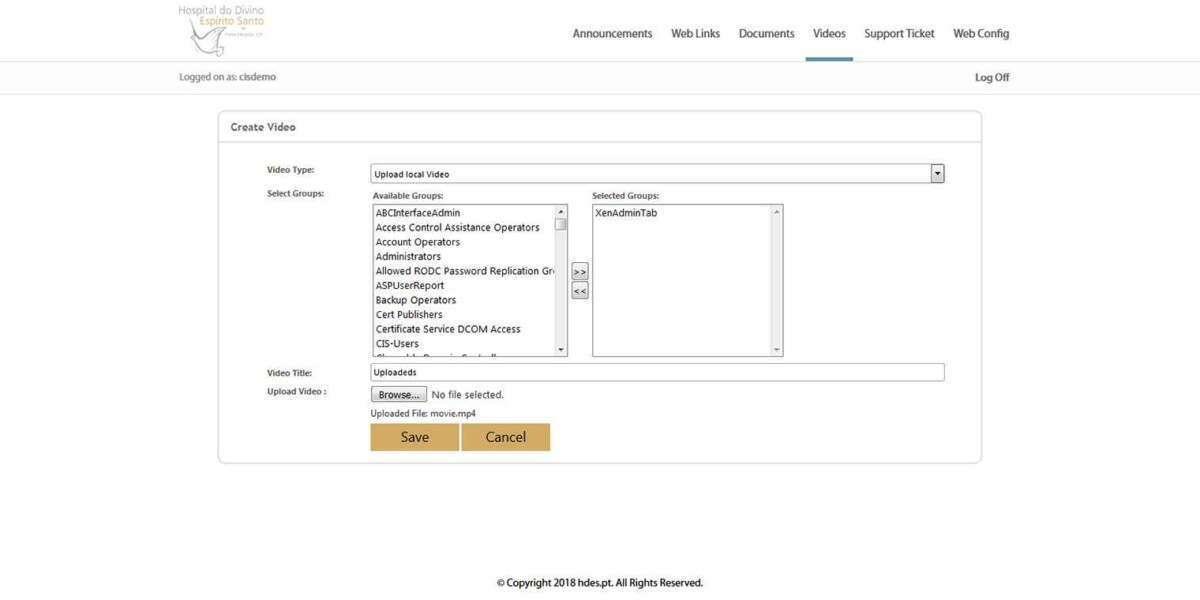Click the scroll-down arrow of Available Groups list

(x=558, y=348)
